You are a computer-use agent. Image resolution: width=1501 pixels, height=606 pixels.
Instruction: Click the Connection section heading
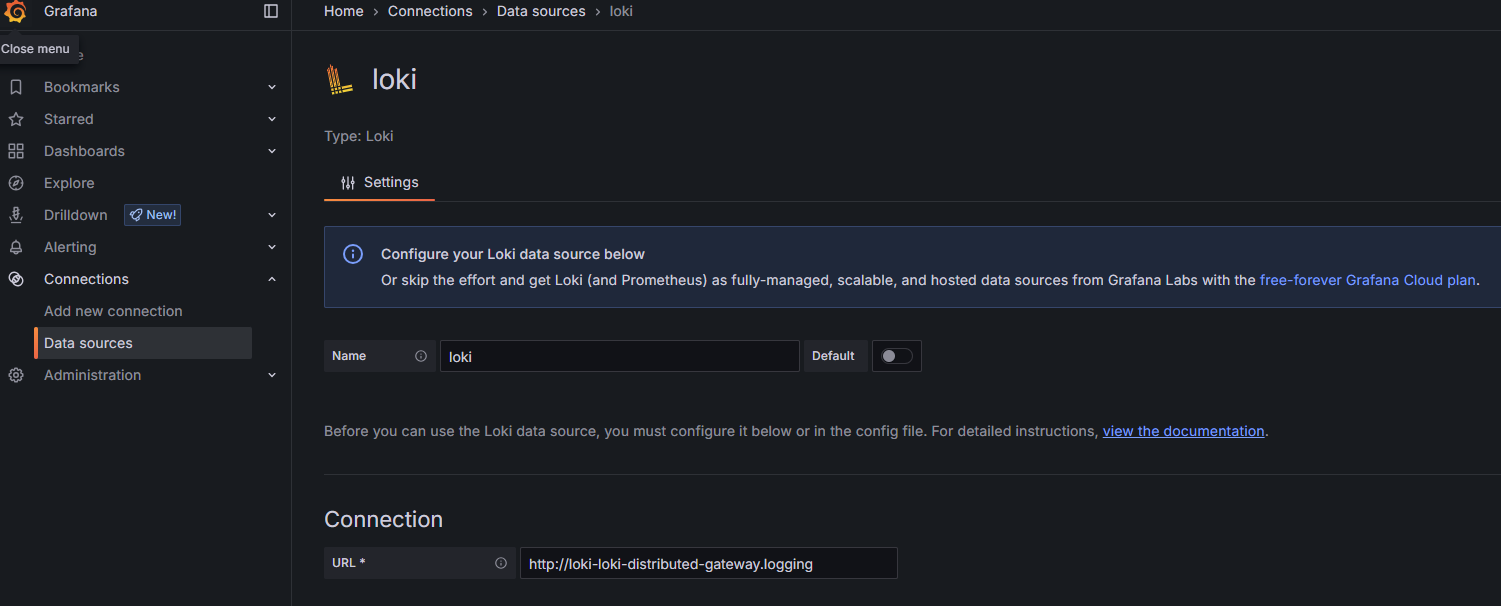click(383, 519)
